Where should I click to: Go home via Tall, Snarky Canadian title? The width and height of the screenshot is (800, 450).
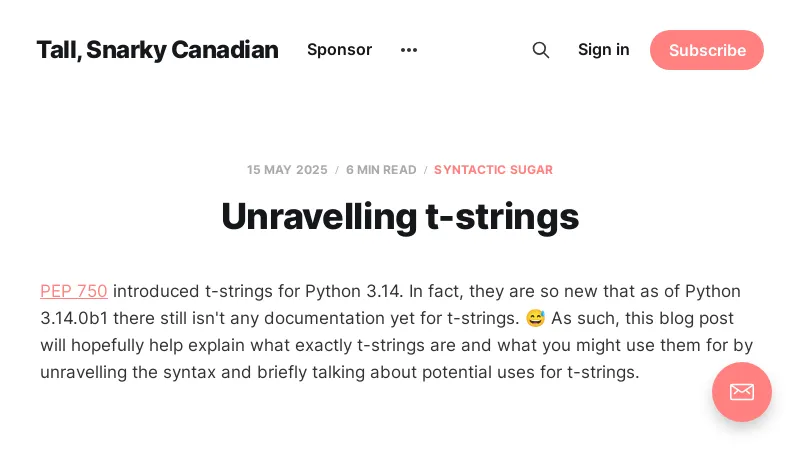click(x=157, y=50)
